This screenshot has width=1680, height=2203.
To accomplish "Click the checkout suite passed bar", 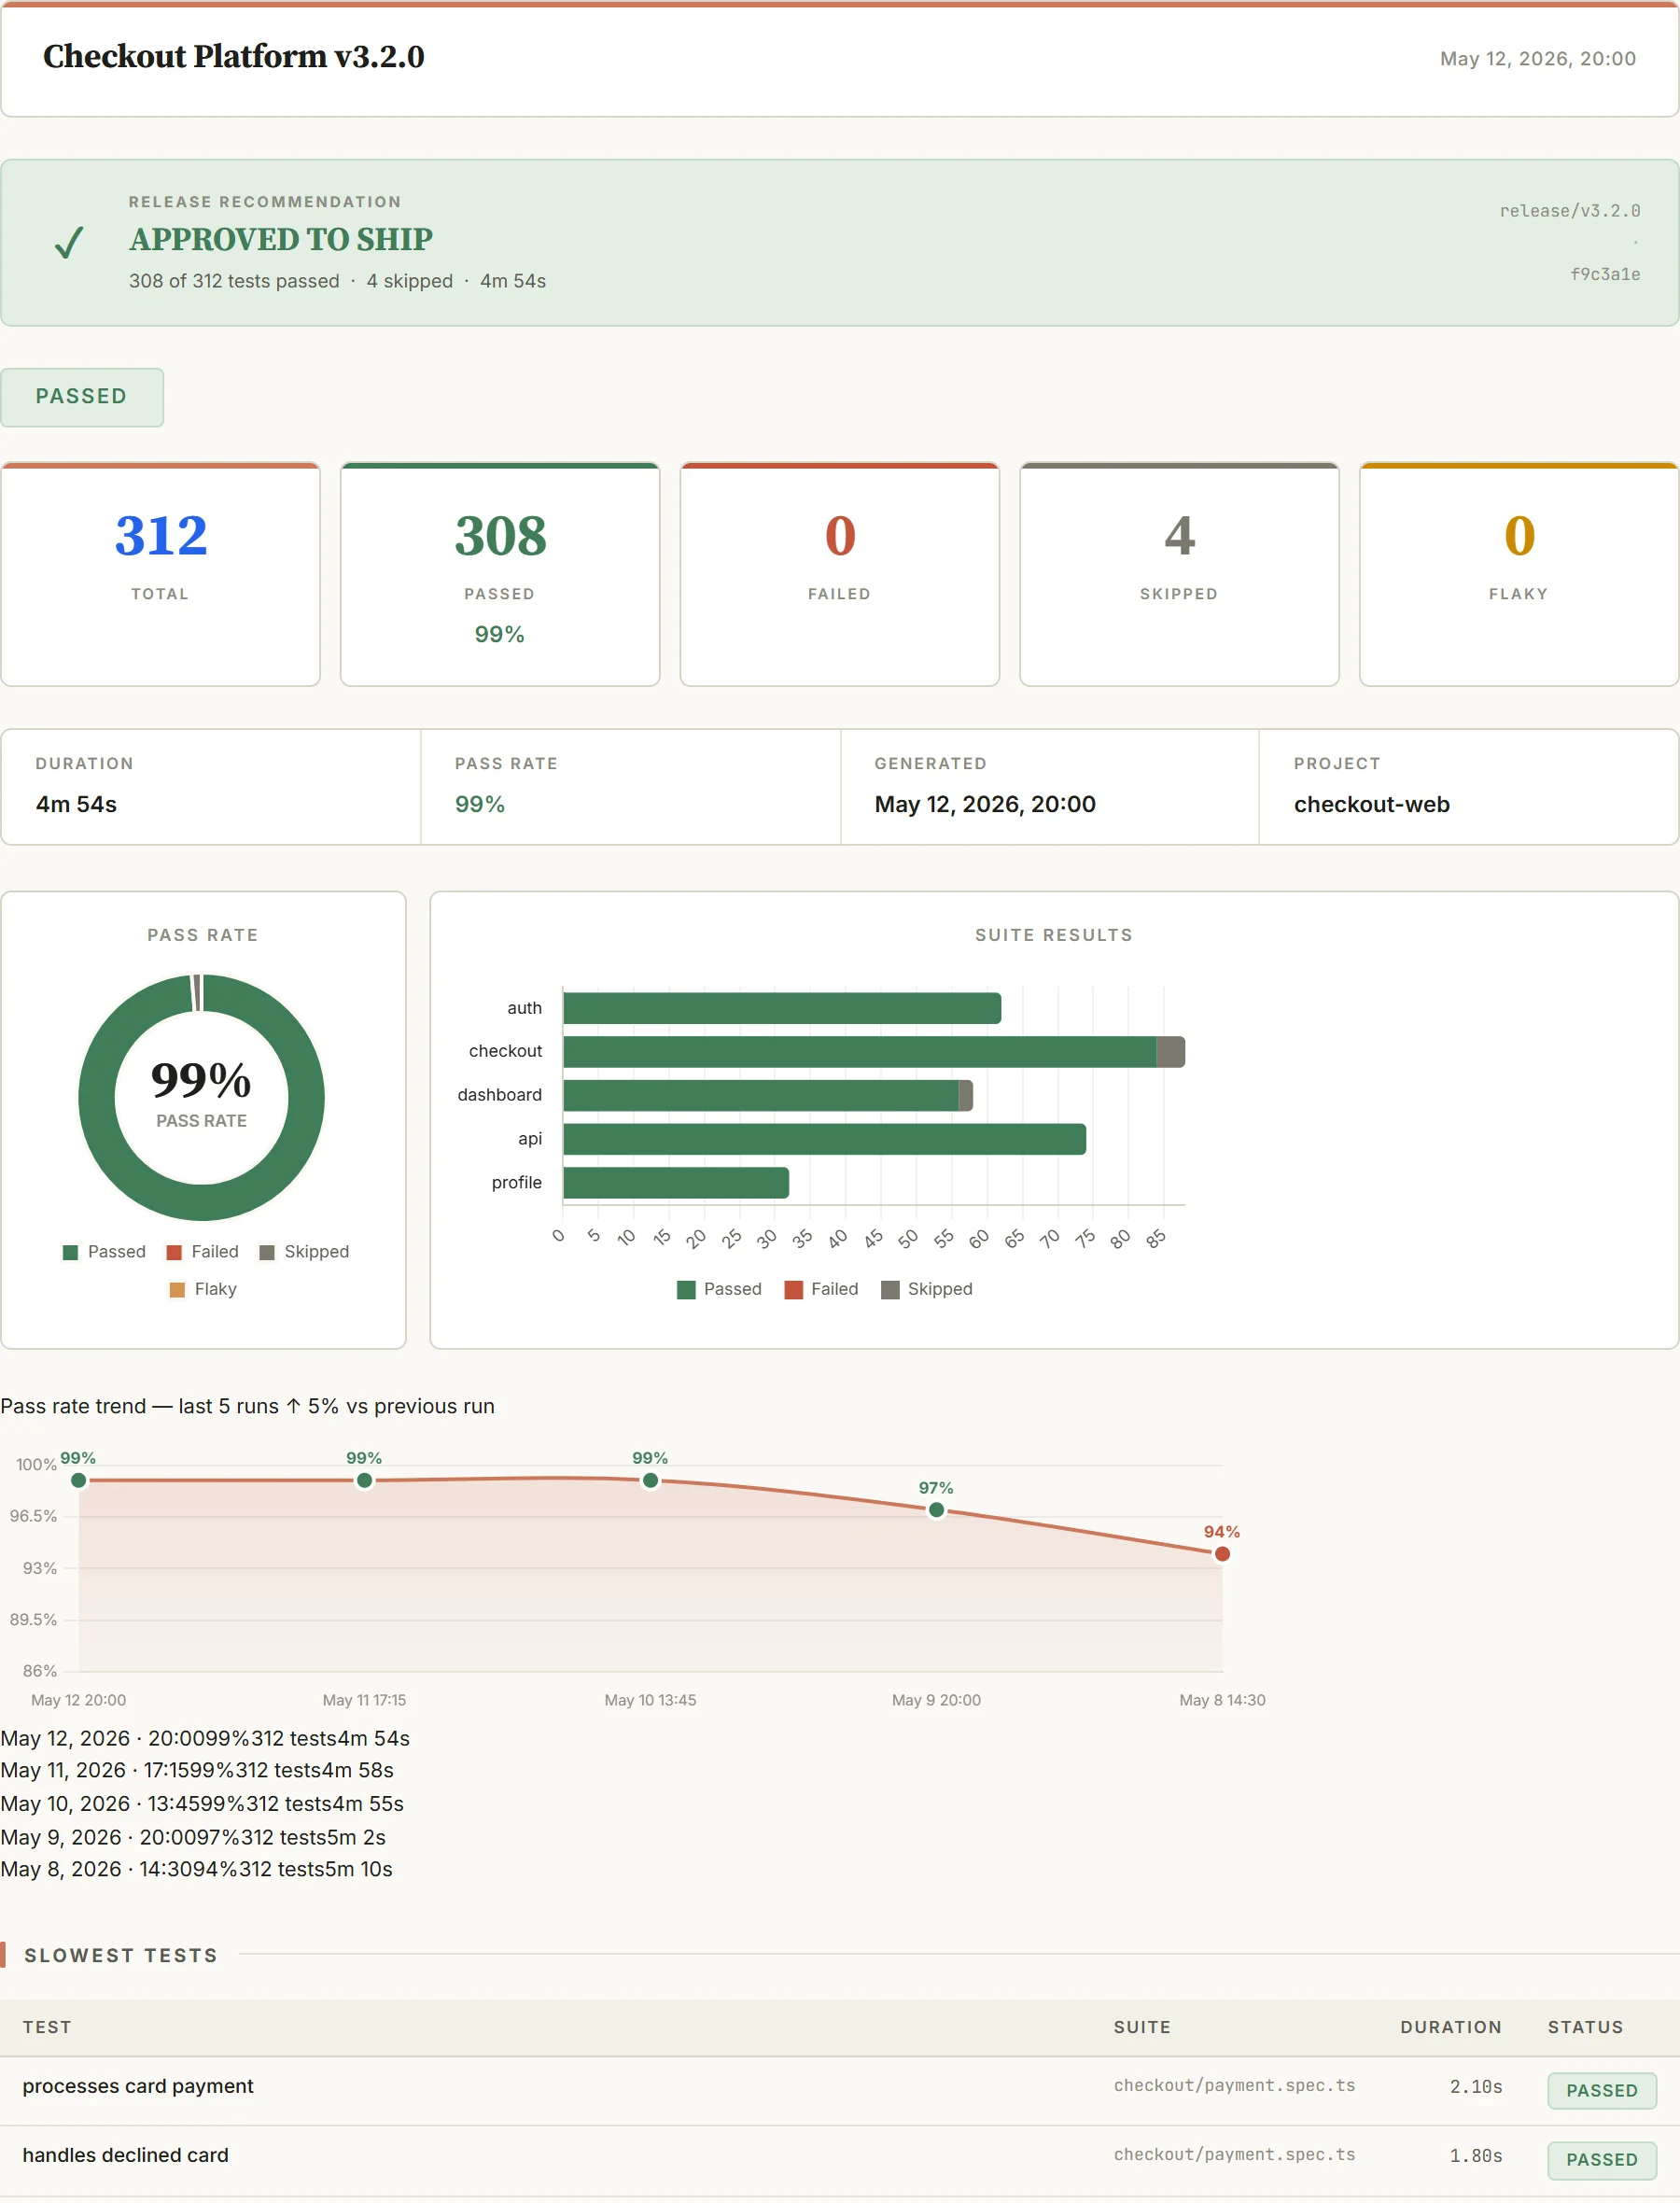I will pos(860,1052).
